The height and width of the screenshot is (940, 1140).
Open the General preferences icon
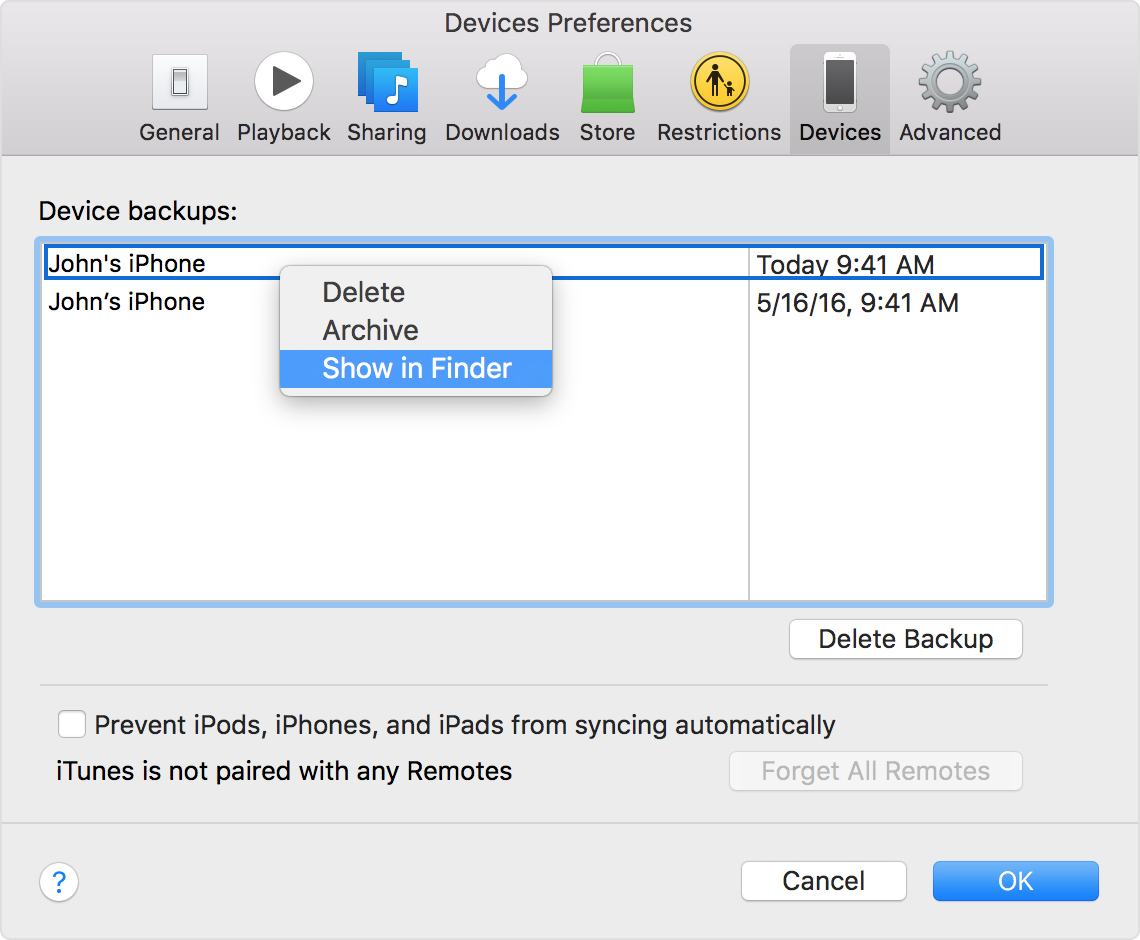click(x=179, y=83)
